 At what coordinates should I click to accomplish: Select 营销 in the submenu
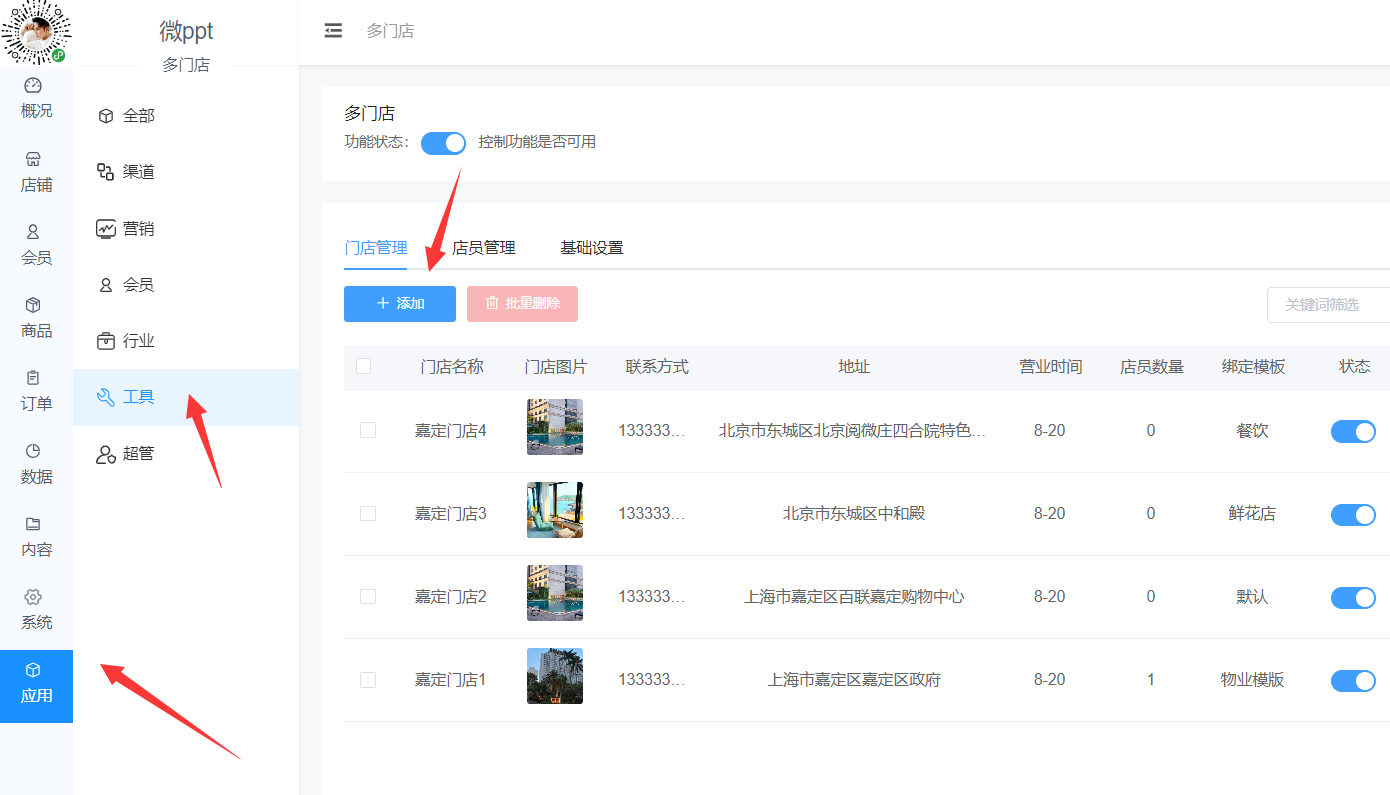(x=138, y=229)
